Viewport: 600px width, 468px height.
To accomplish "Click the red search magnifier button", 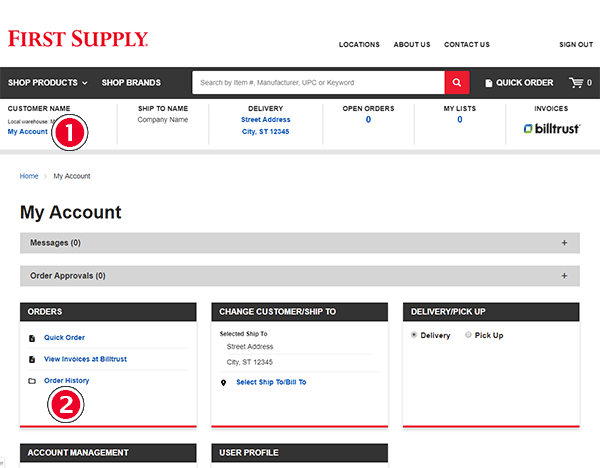I will click(x=457, y=82).
